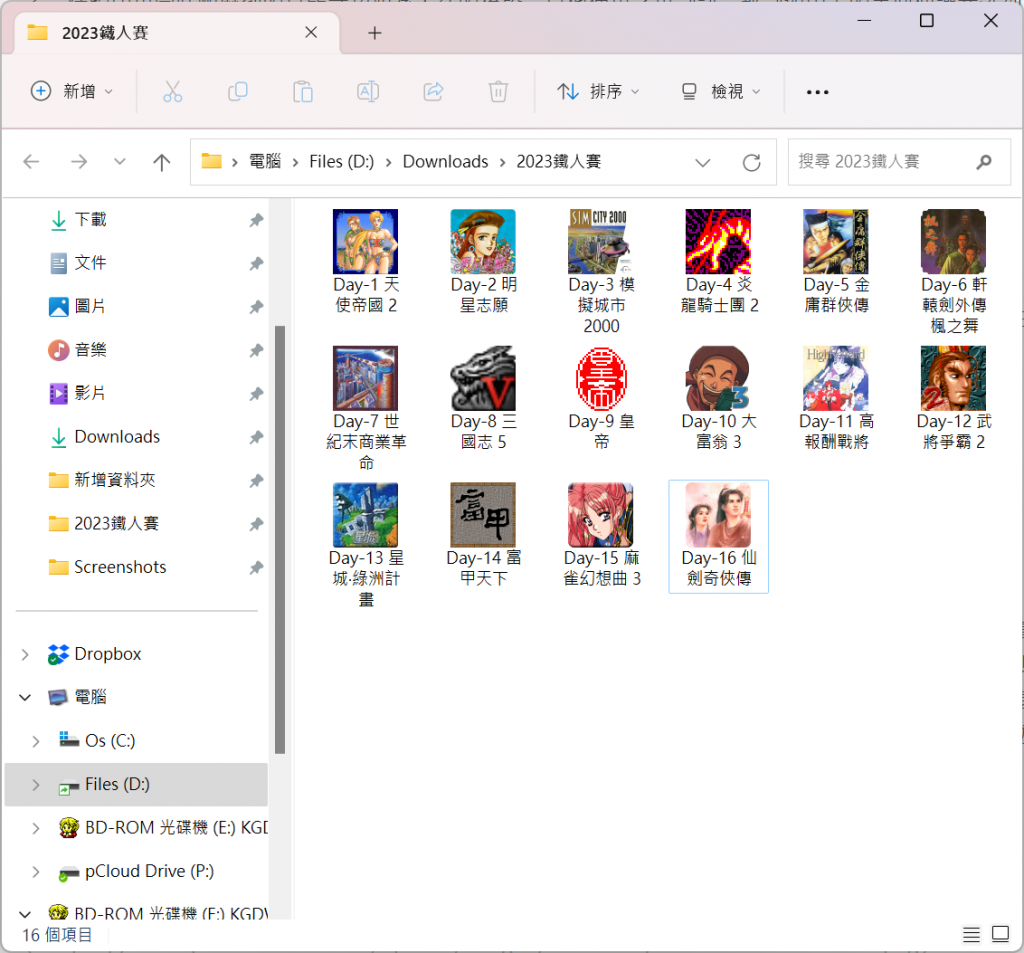
Task: Go back with the left arrow
Action: tap(31, 161)
